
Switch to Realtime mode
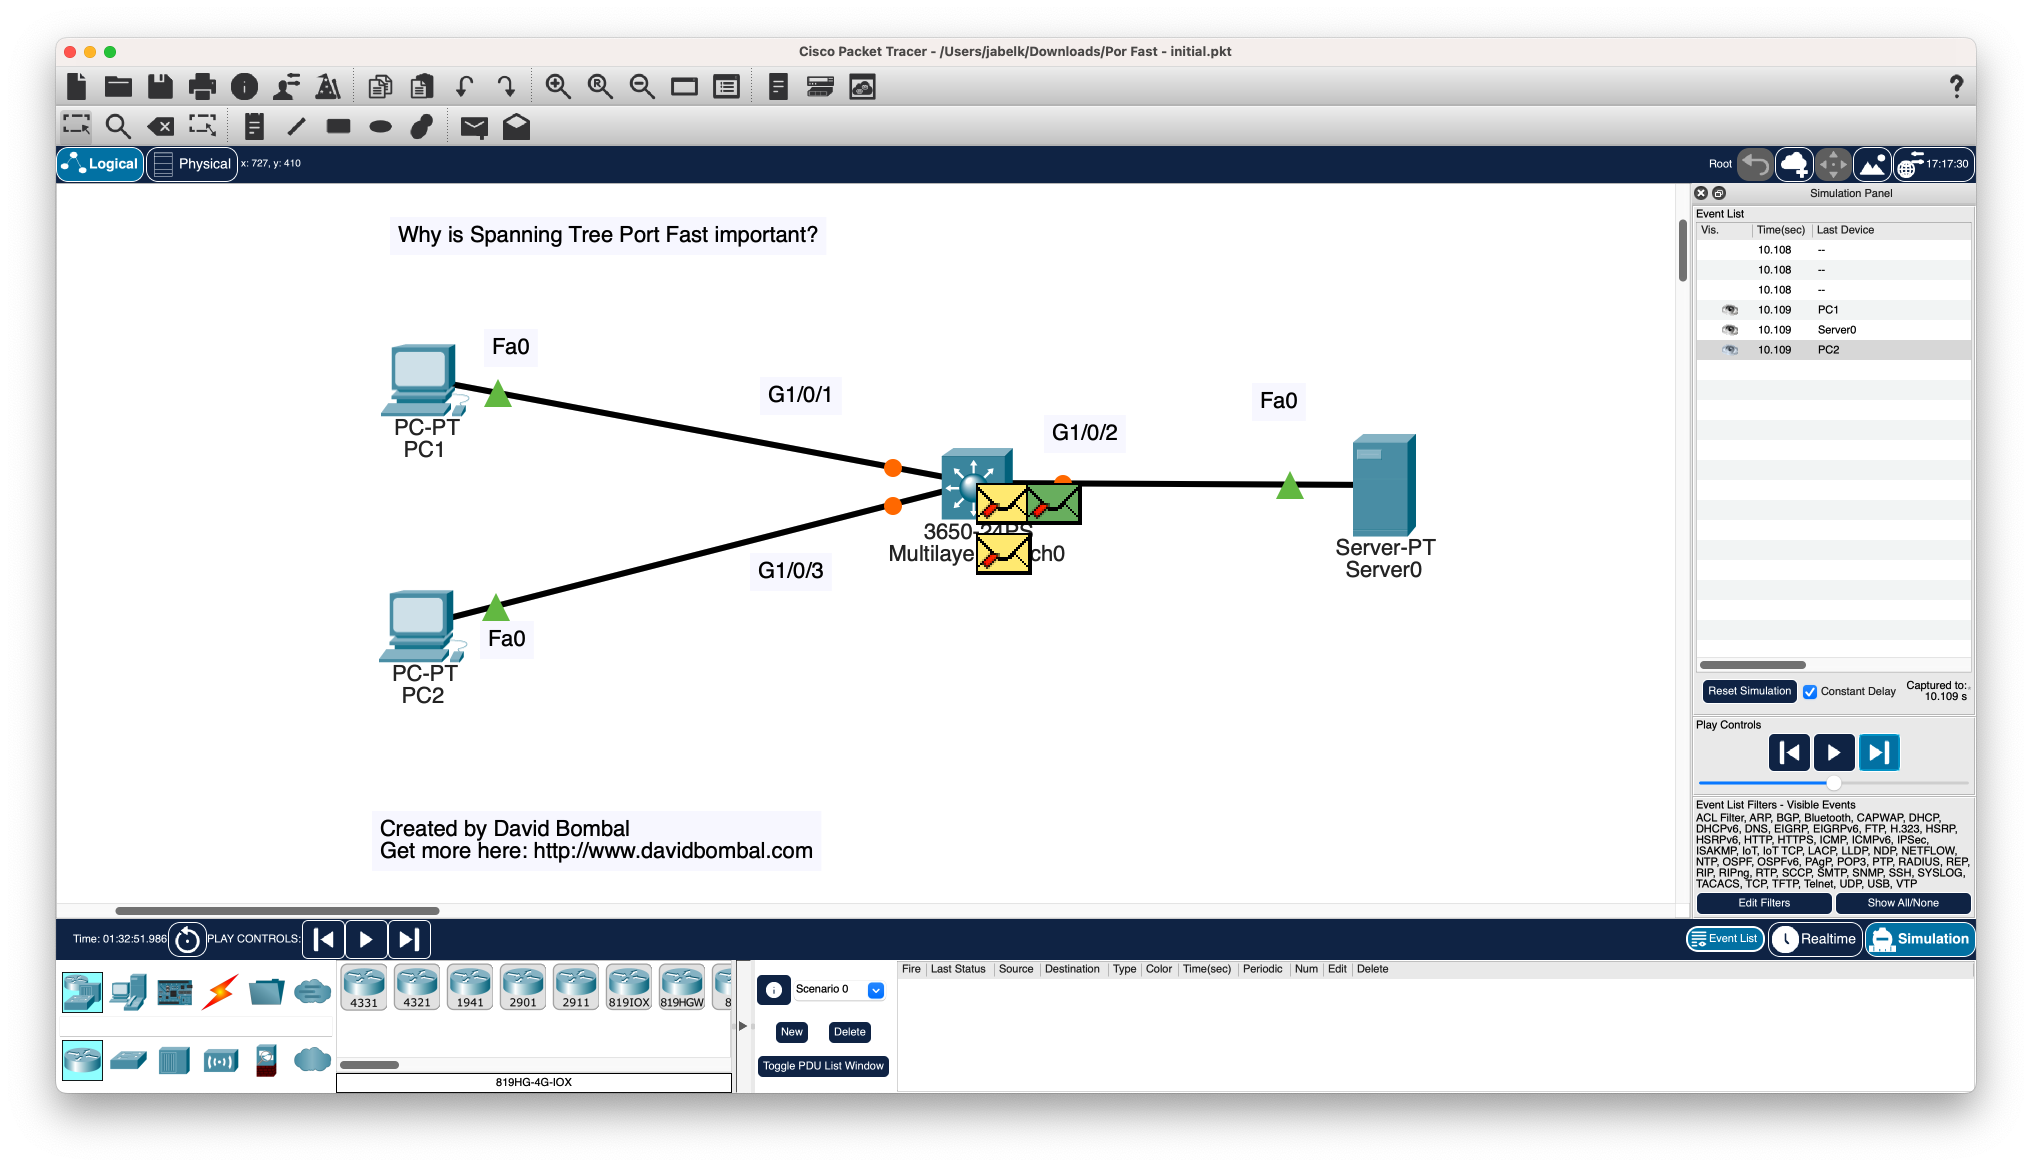[1815, 939]
